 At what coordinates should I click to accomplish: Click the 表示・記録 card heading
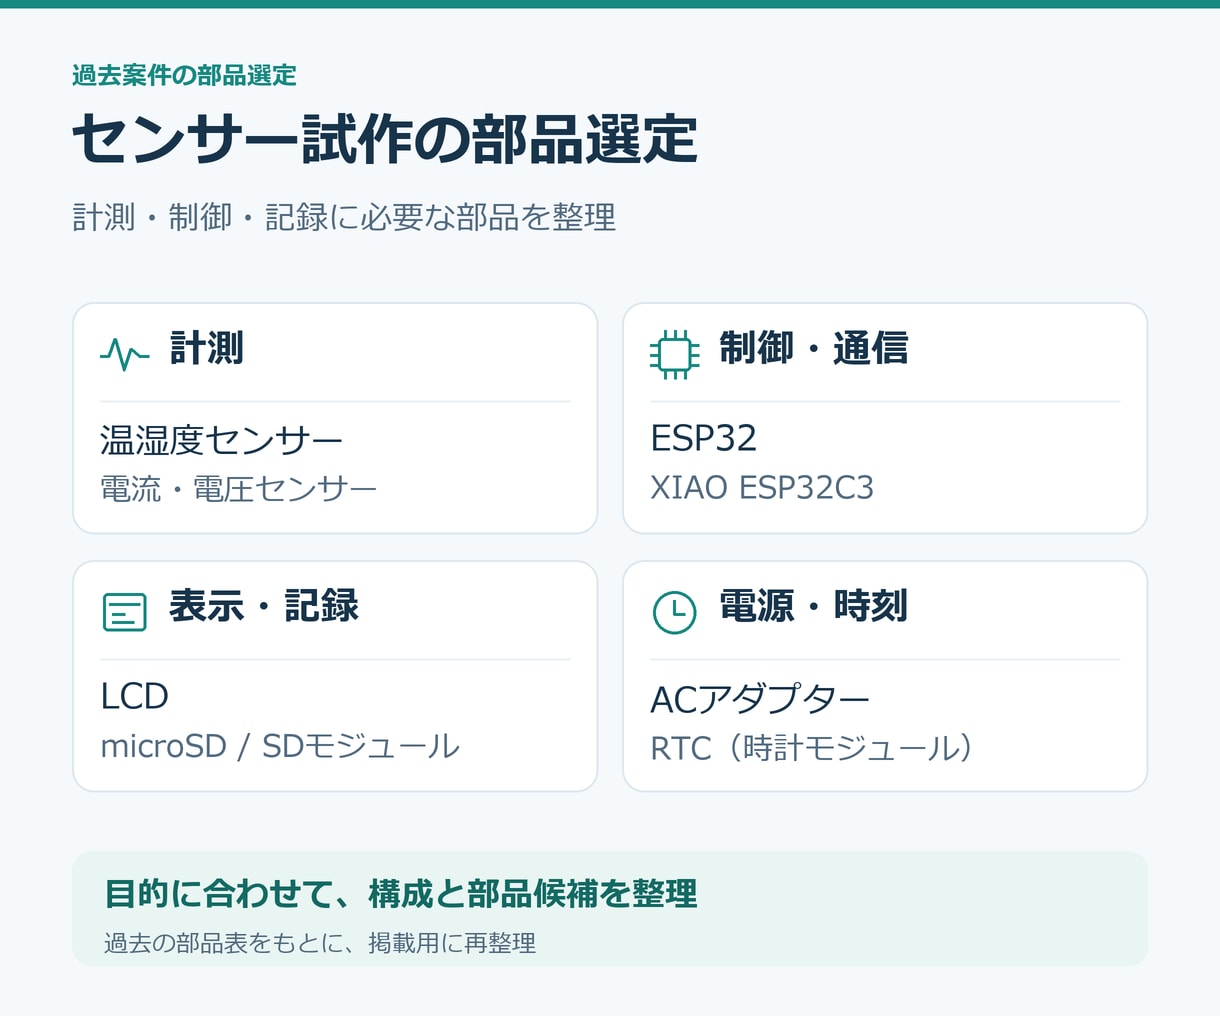[264, 606]
